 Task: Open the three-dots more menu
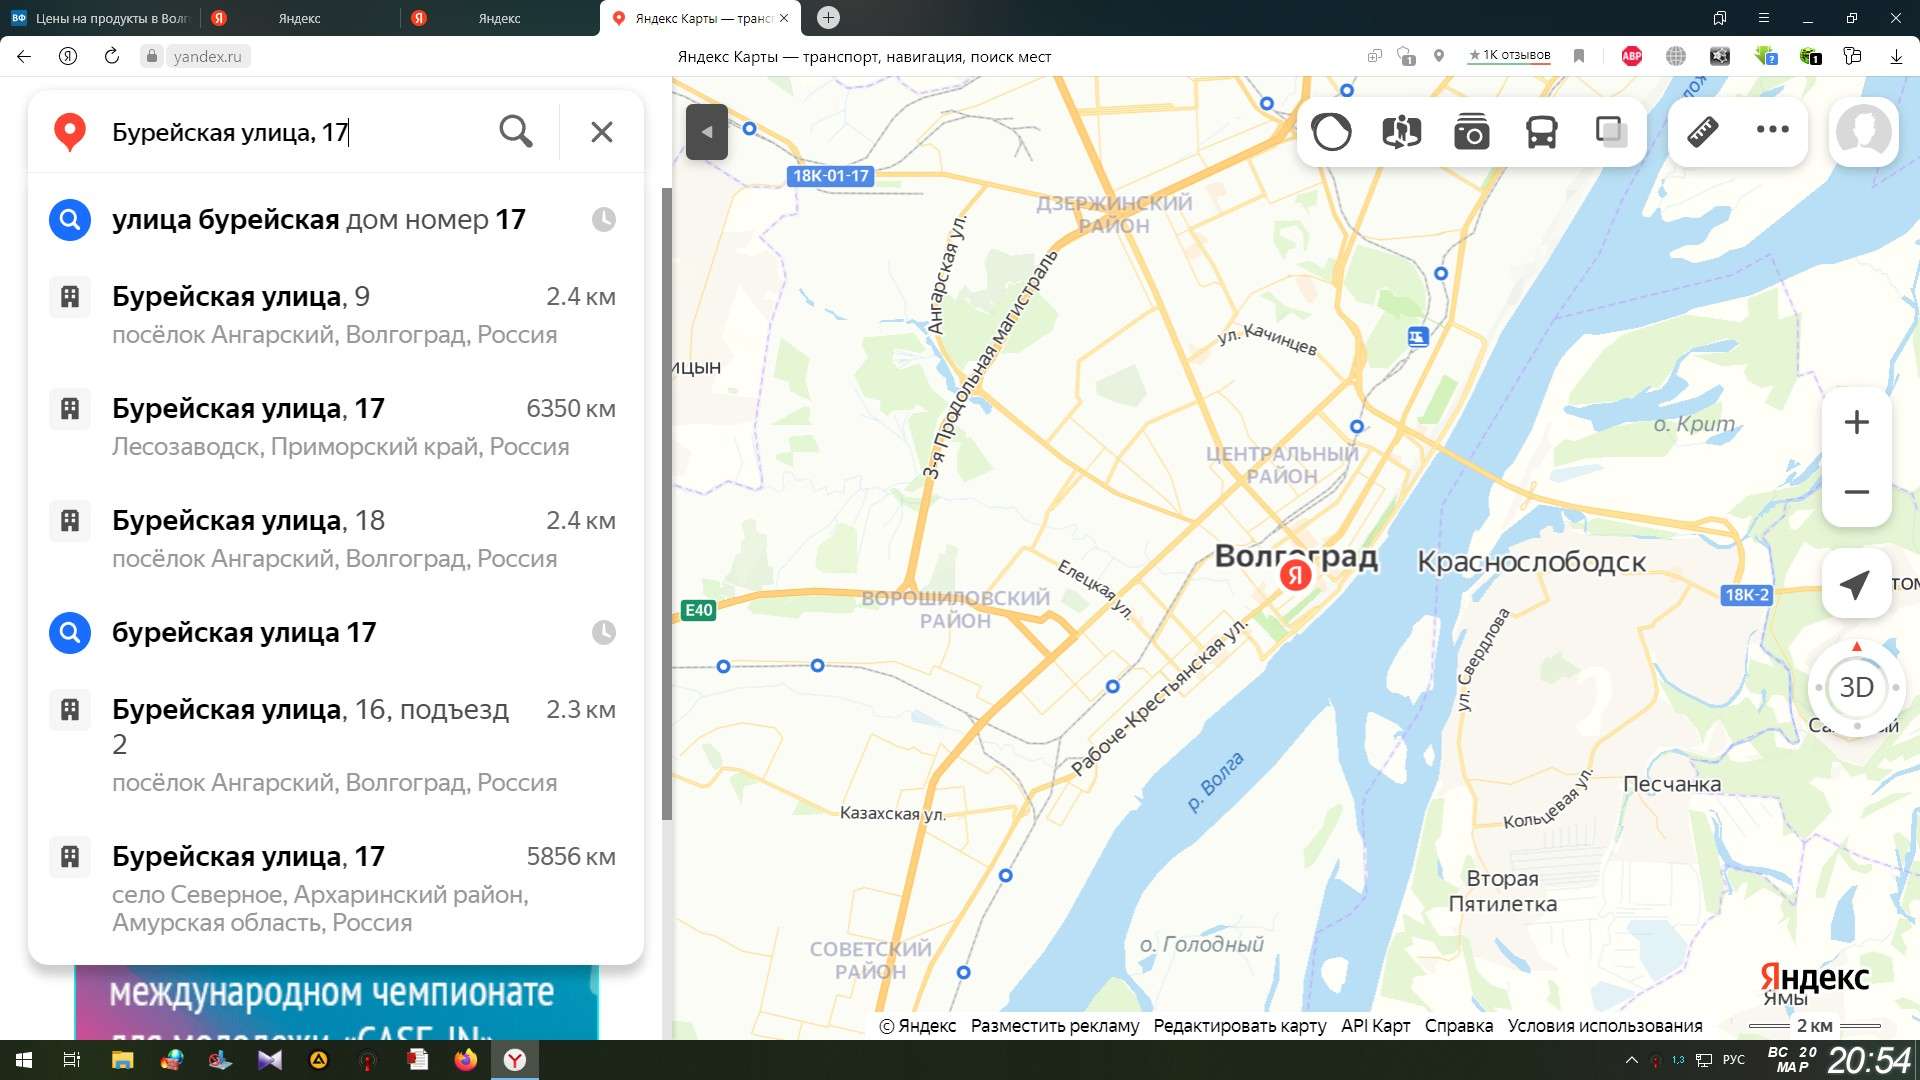pyautogui.click(x=1772, y=129)
